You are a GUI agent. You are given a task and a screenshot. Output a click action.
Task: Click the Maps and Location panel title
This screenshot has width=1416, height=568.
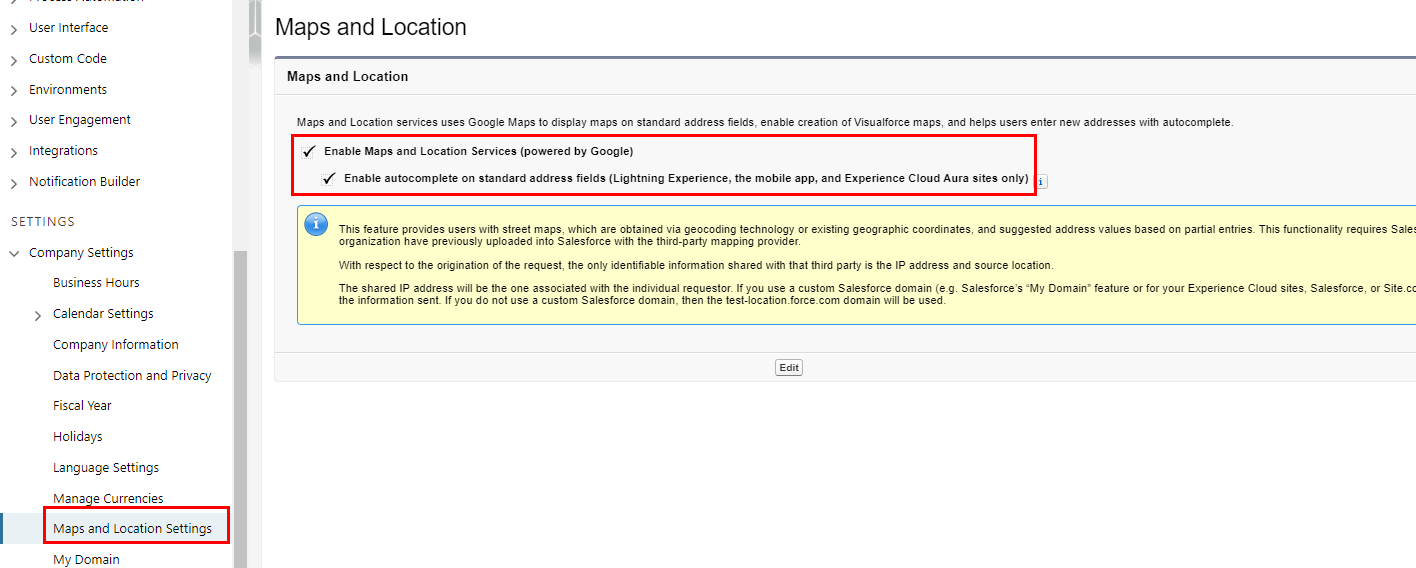point(347,77)
